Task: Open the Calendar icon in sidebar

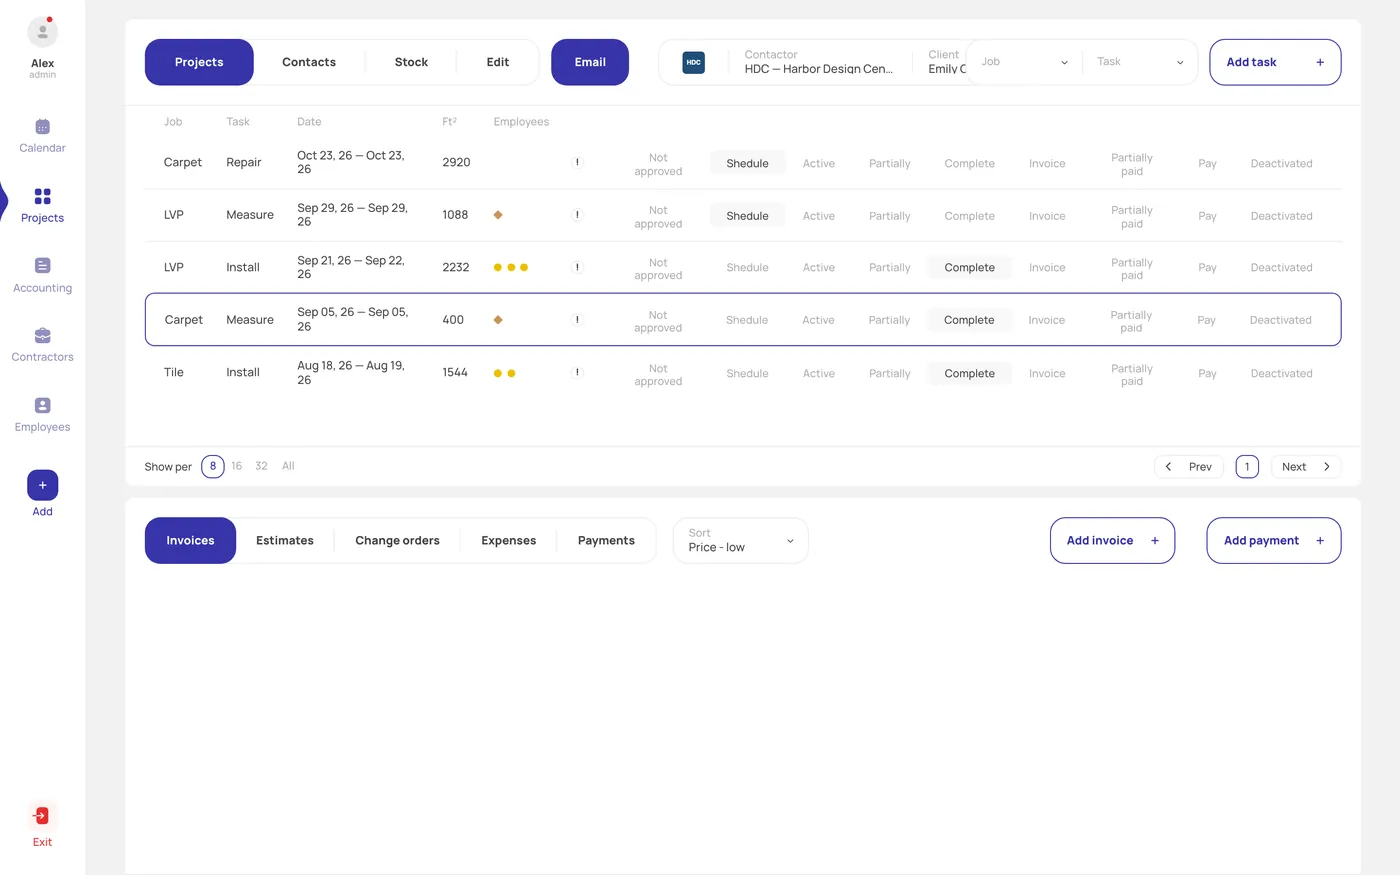Action: [42, 127]
